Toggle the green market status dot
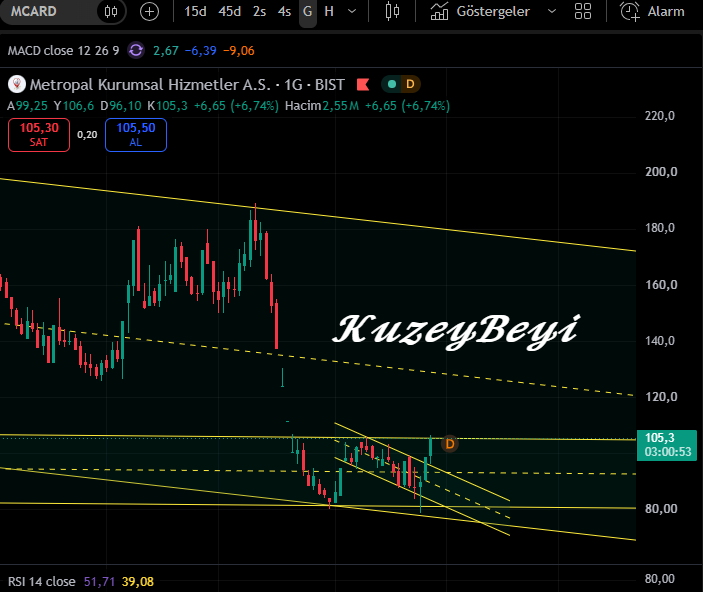 pyautogui.click(x=391, y=84)
